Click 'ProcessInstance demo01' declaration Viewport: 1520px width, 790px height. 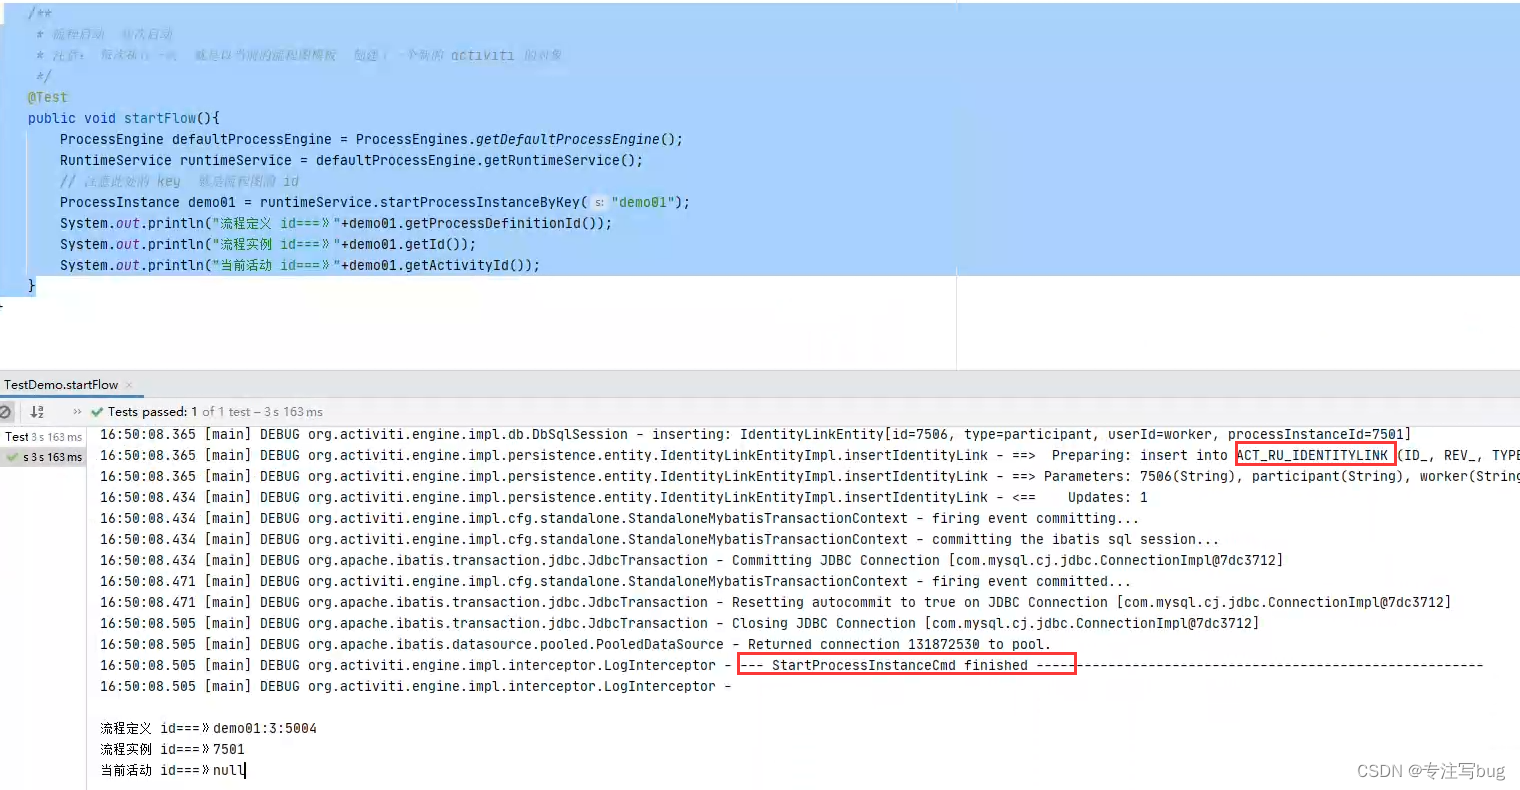(x=148, y=202)
